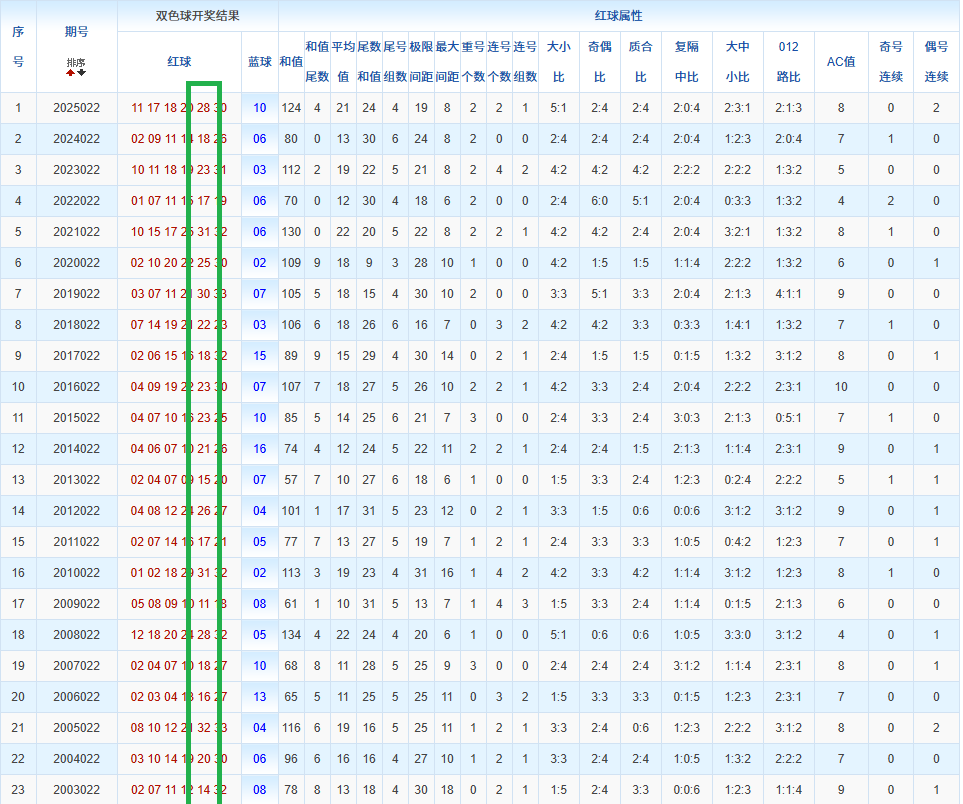Image resolution: width=963 pixels, height=804 pixels.
Task: Click the 红球属性 group header
Action: pyautogui.click(x=618, y=16)
